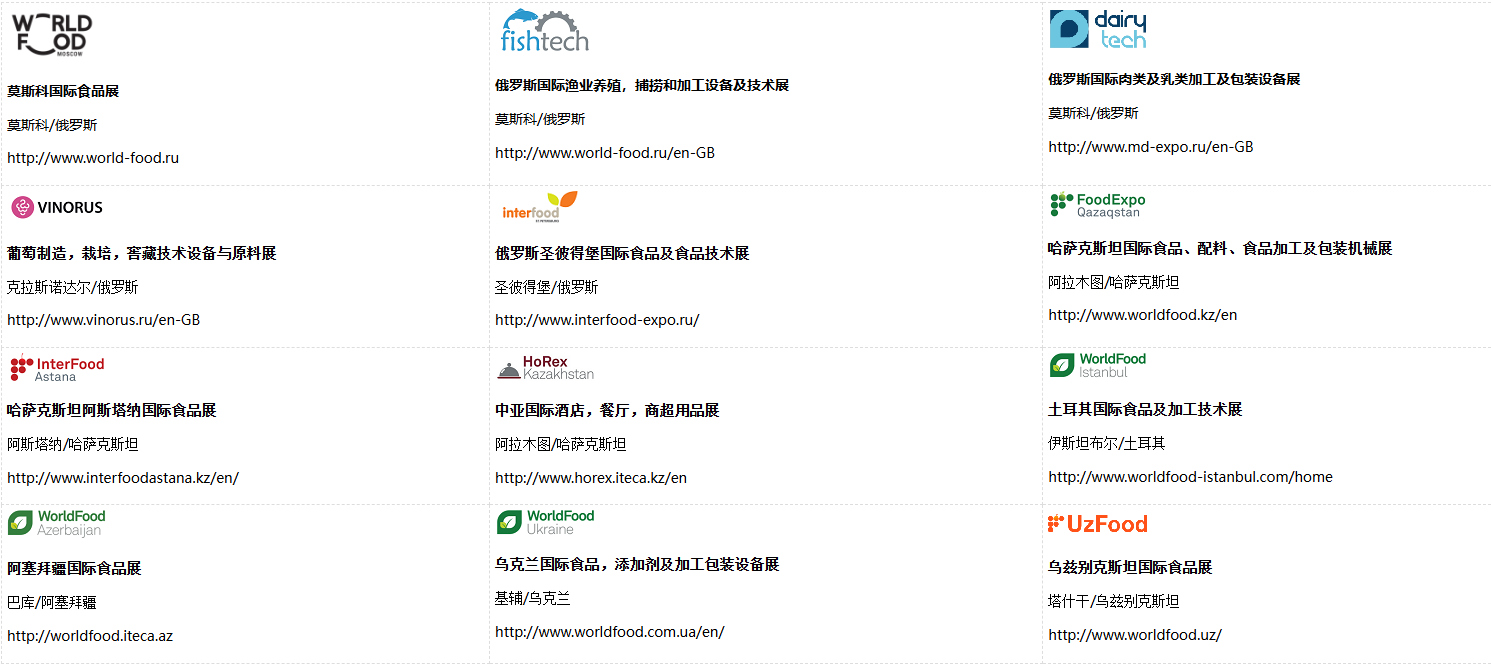Click 阿拉木图/哈萨克斯坦 under the FoodExpo title
The image size is (1491, 665).
coord(1114,283)
